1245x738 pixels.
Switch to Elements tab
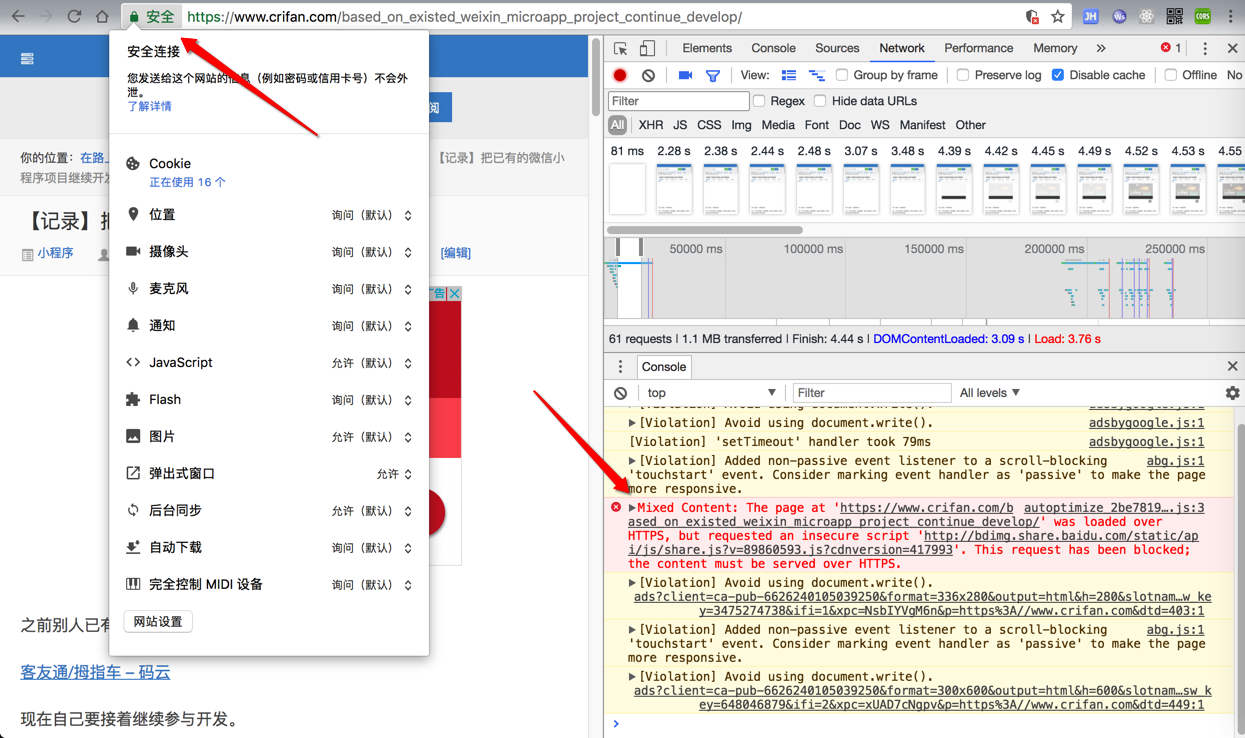click(706, 48)
